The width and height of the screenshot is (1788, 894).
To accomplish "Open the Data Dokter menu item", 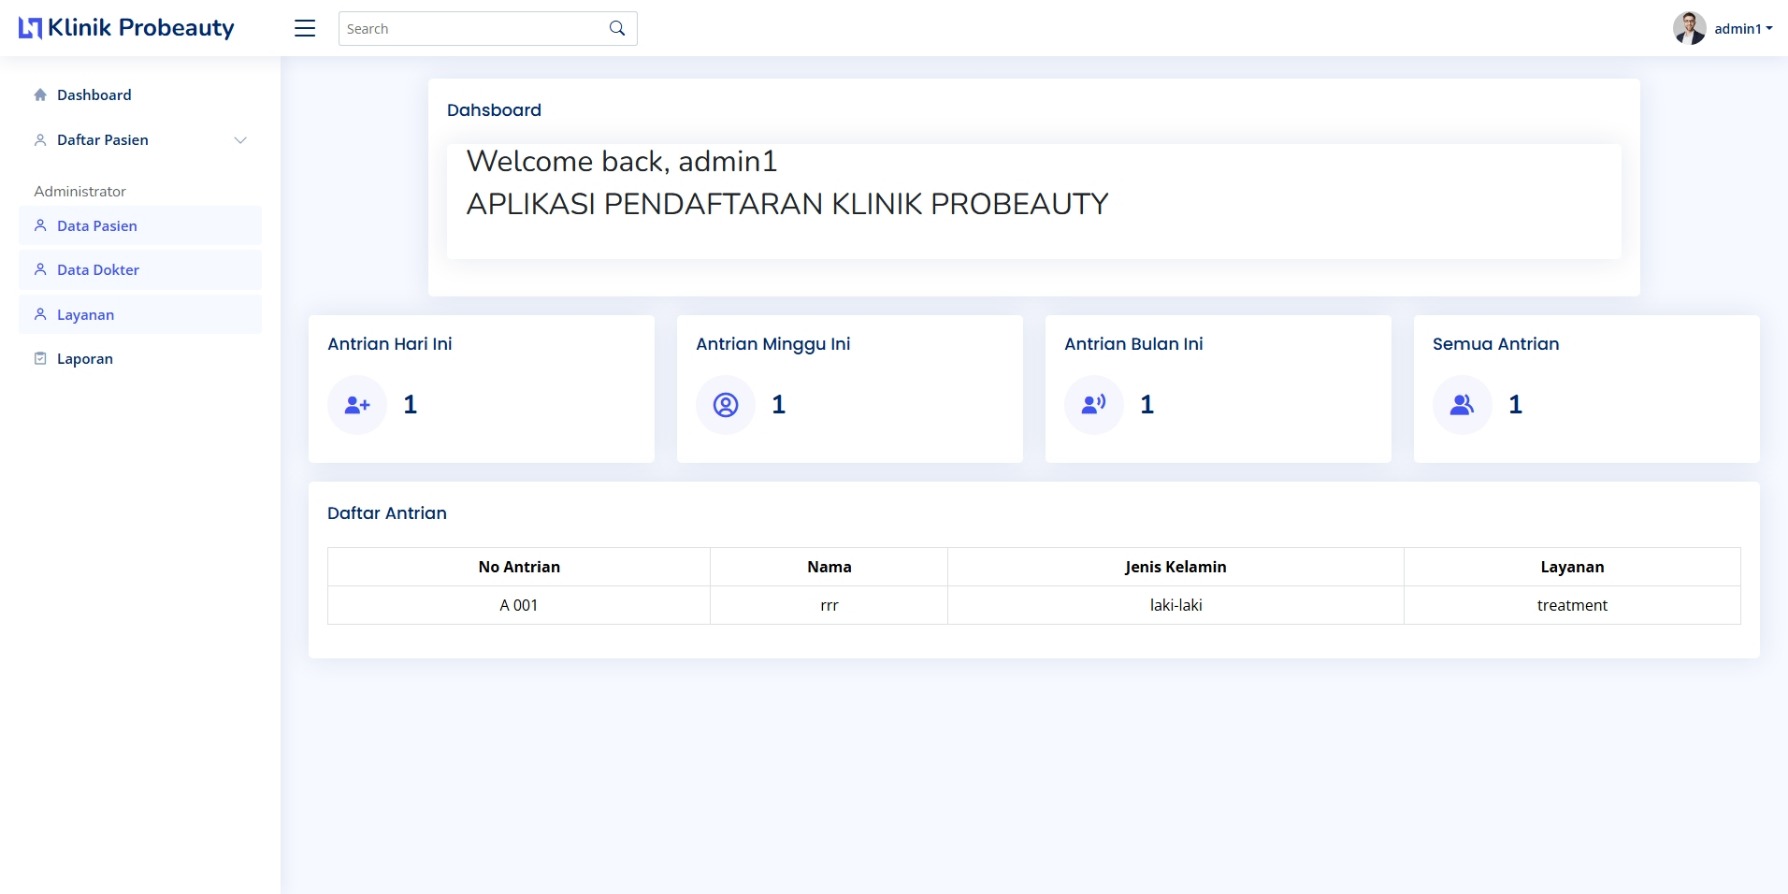I will click(98, 270).
